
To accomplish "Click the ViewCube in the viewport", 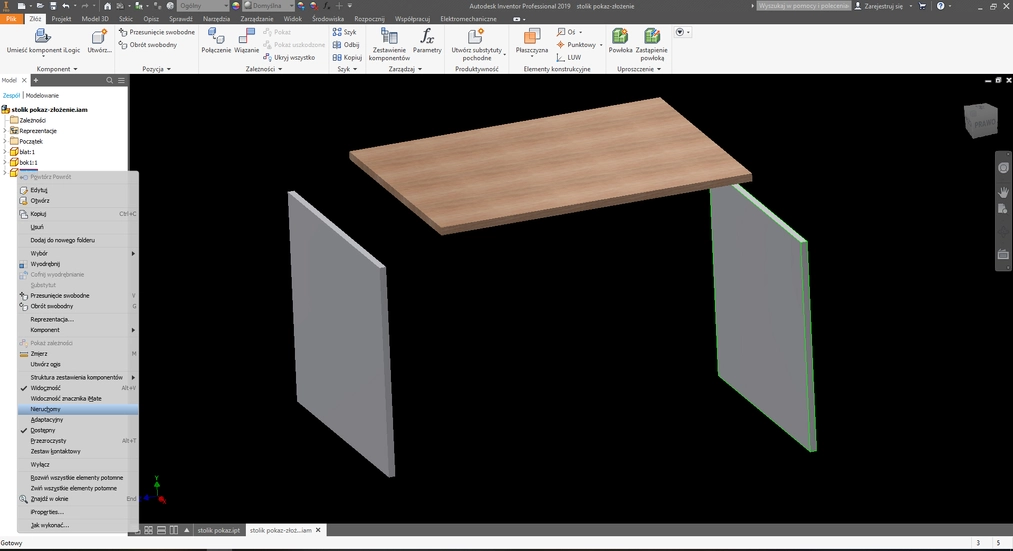I will coord(981,120).
